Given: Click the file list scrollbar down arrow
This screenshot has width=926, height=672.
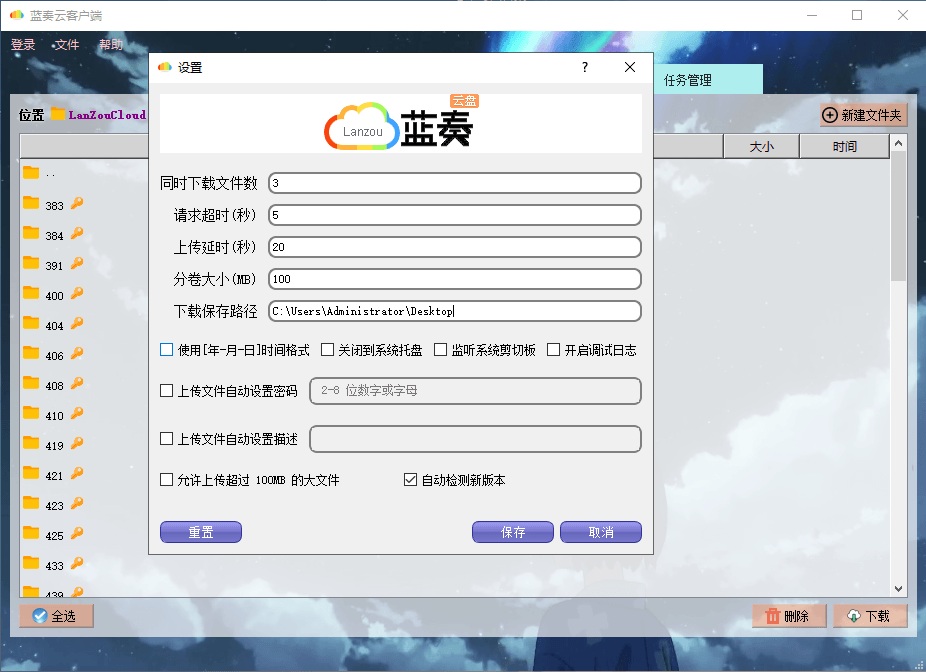Looking at the screenshot, I should point(898,589).
